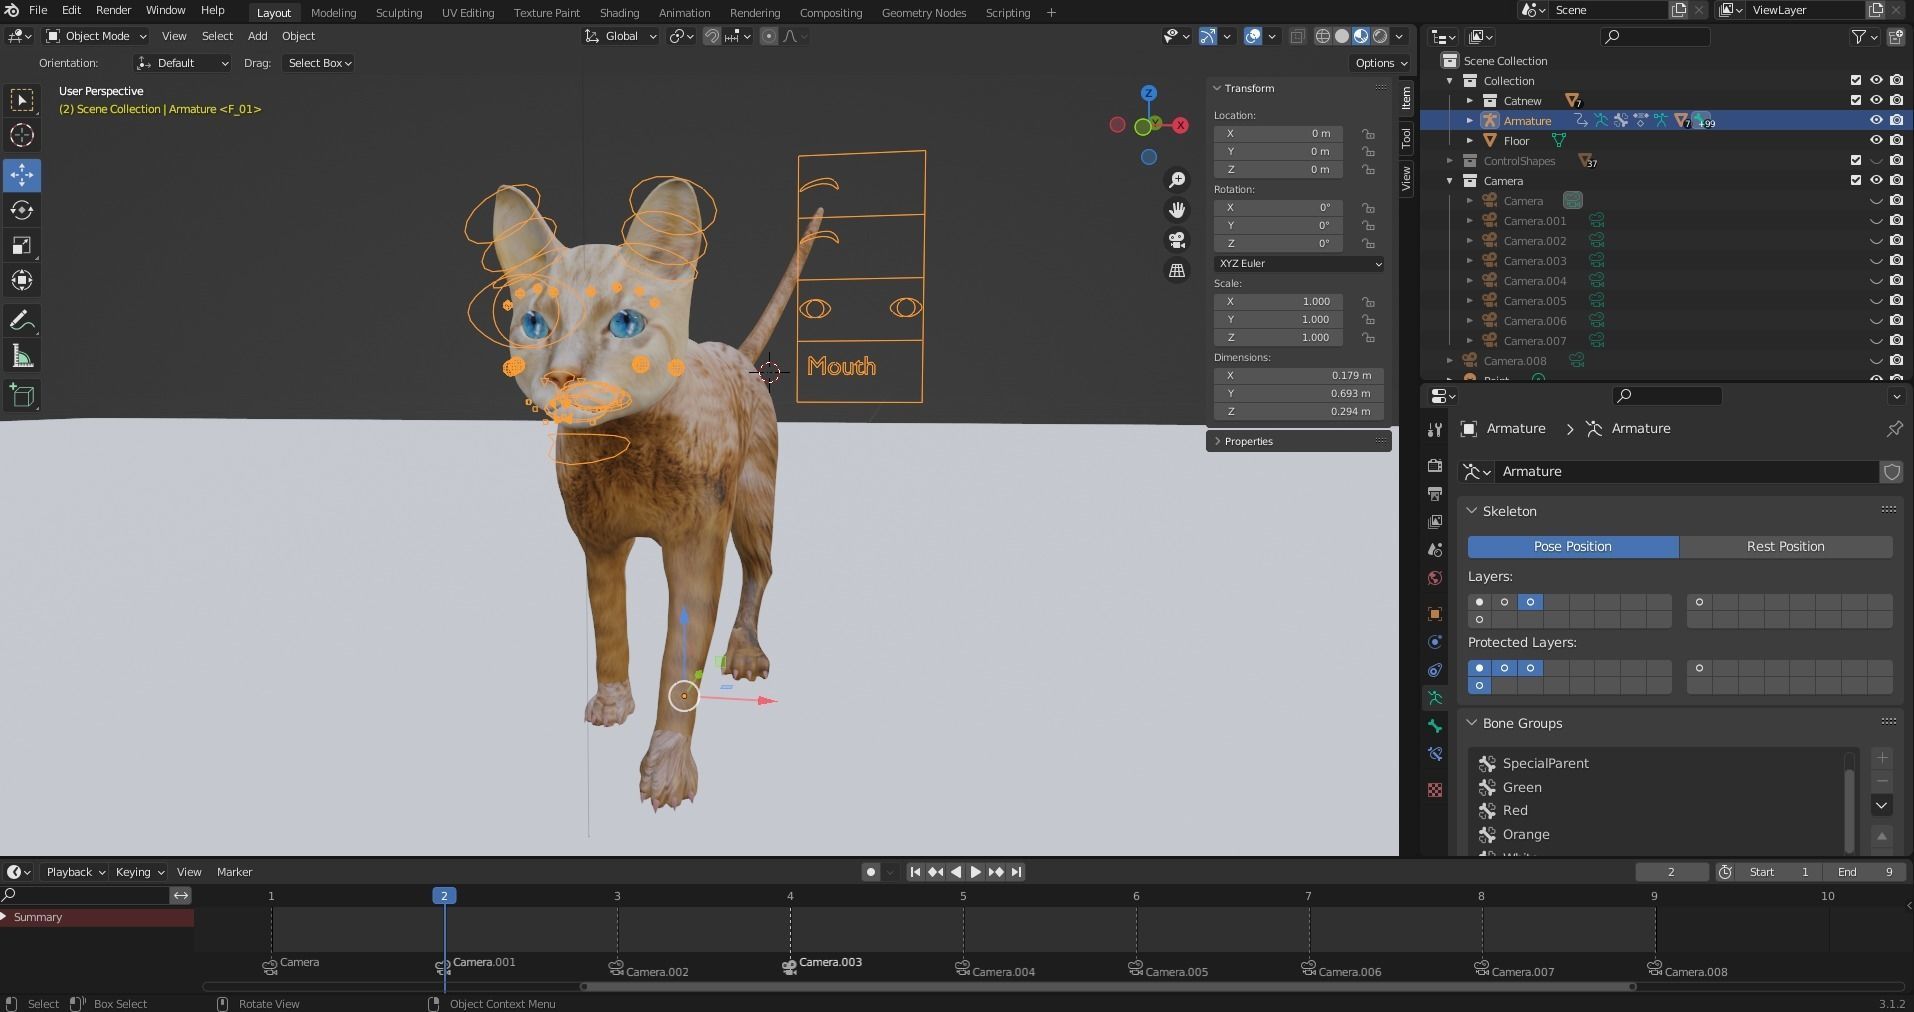
Task: Open the Scene properties tab icon
Action: 1435,550
